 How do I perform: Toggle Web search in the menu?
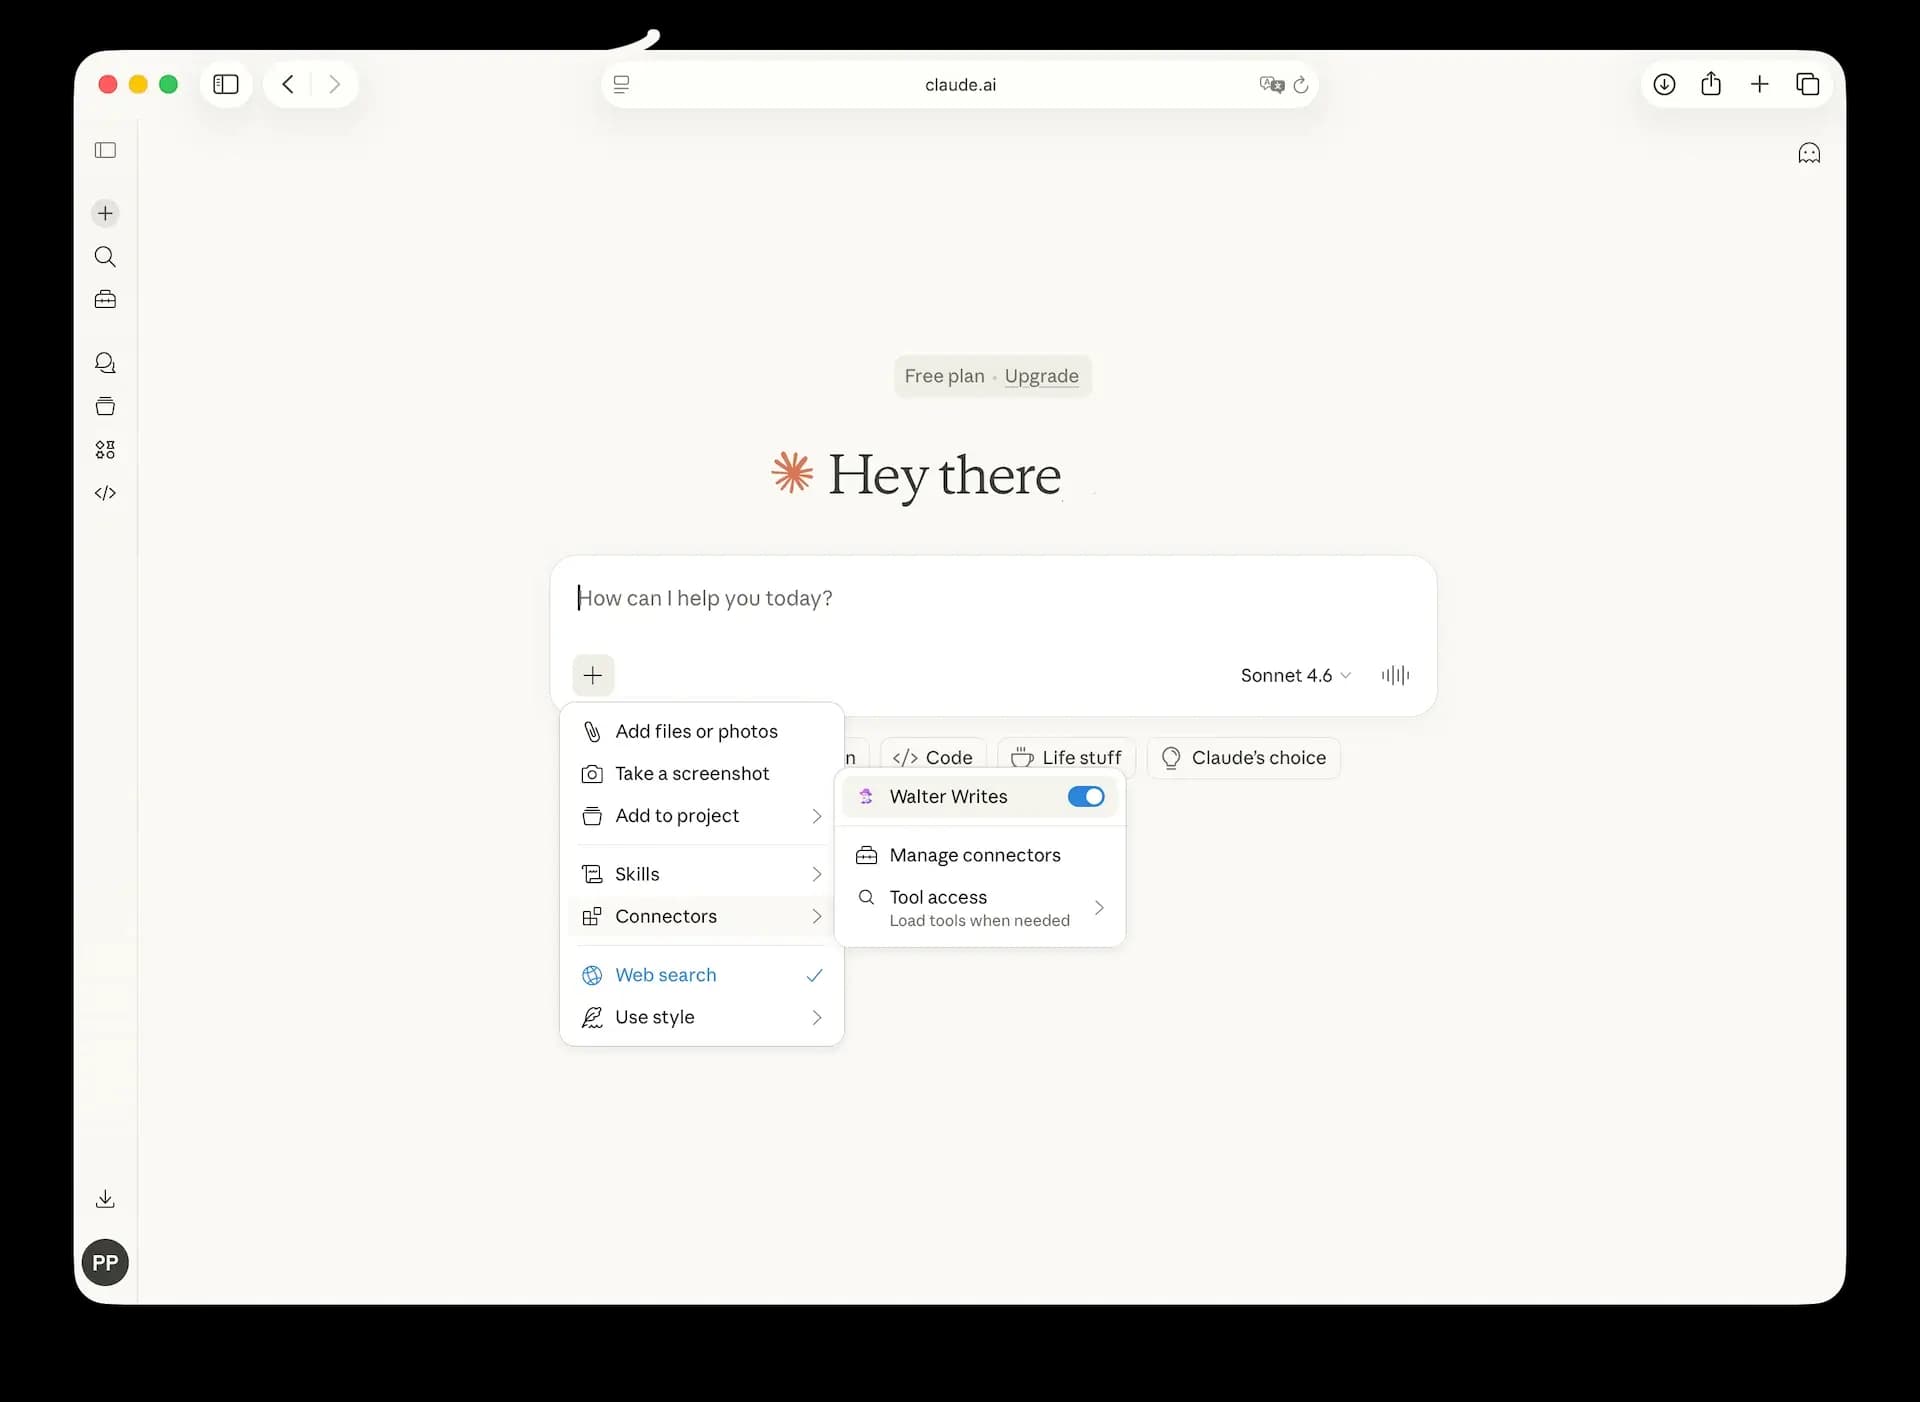coord(702,975)
